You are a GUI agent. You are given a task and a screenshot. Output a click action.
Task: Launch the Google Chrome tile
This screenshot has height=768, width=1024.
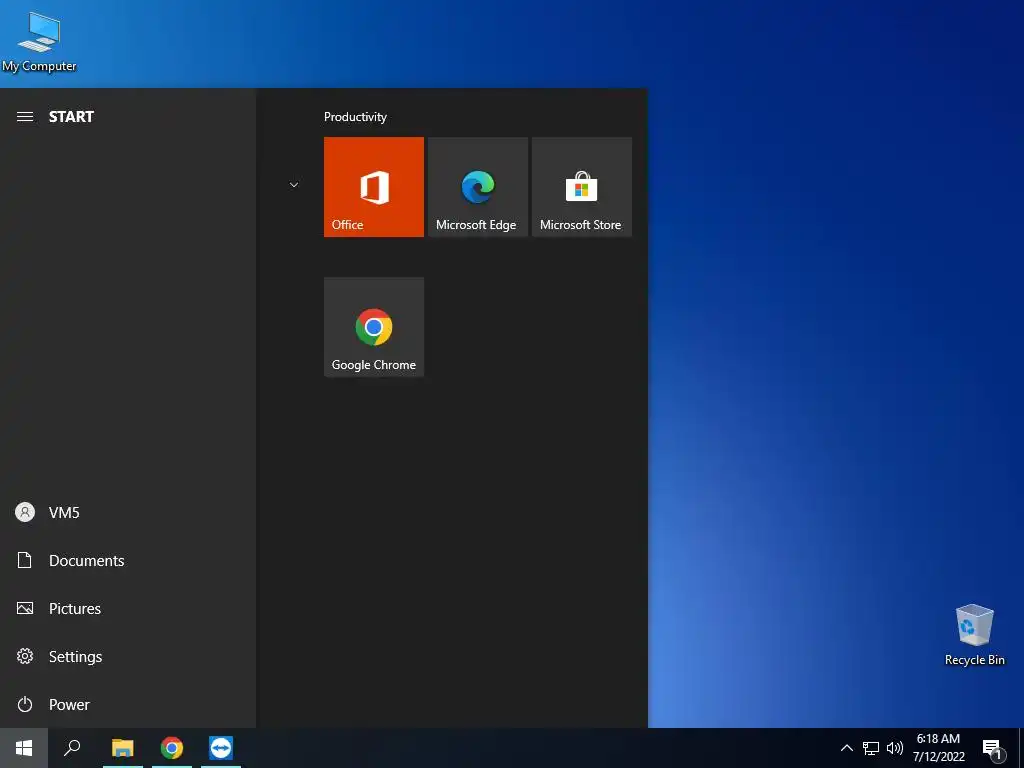coord(374,327)
